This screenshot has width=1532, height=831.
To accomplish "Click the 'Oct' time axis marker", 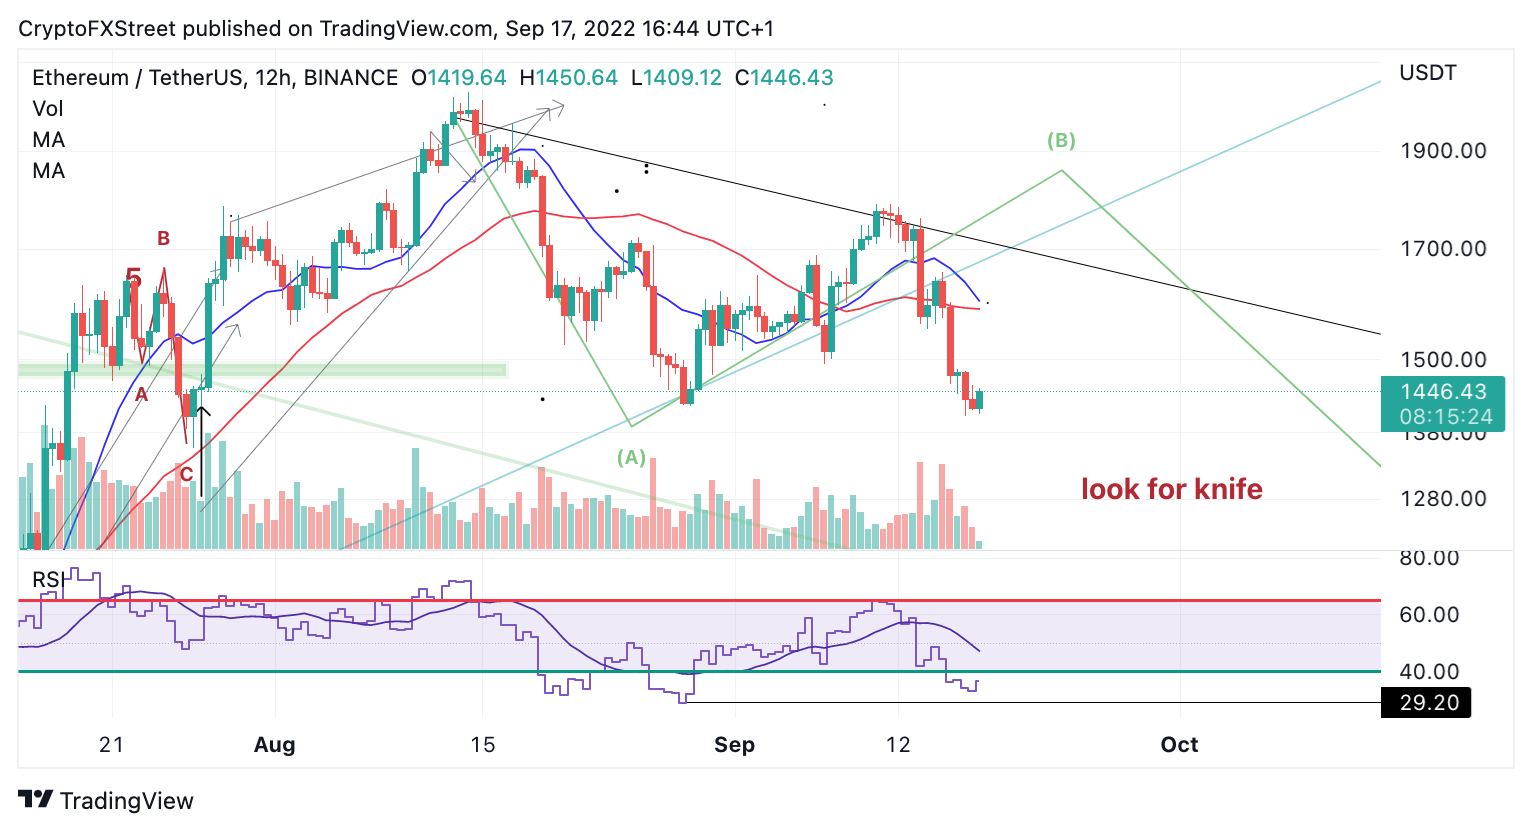I will [1179, 745].
